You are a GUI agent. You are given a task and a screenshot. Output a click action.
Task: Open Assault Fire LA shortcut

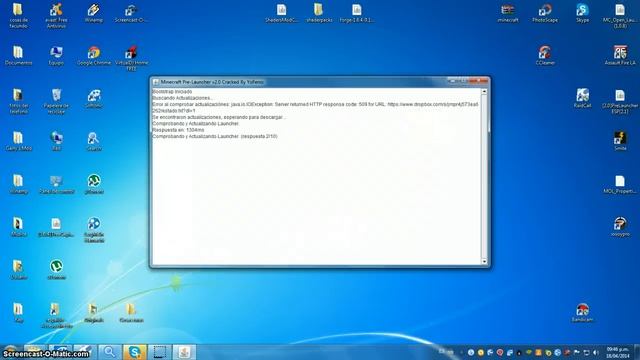click(620, 56)
